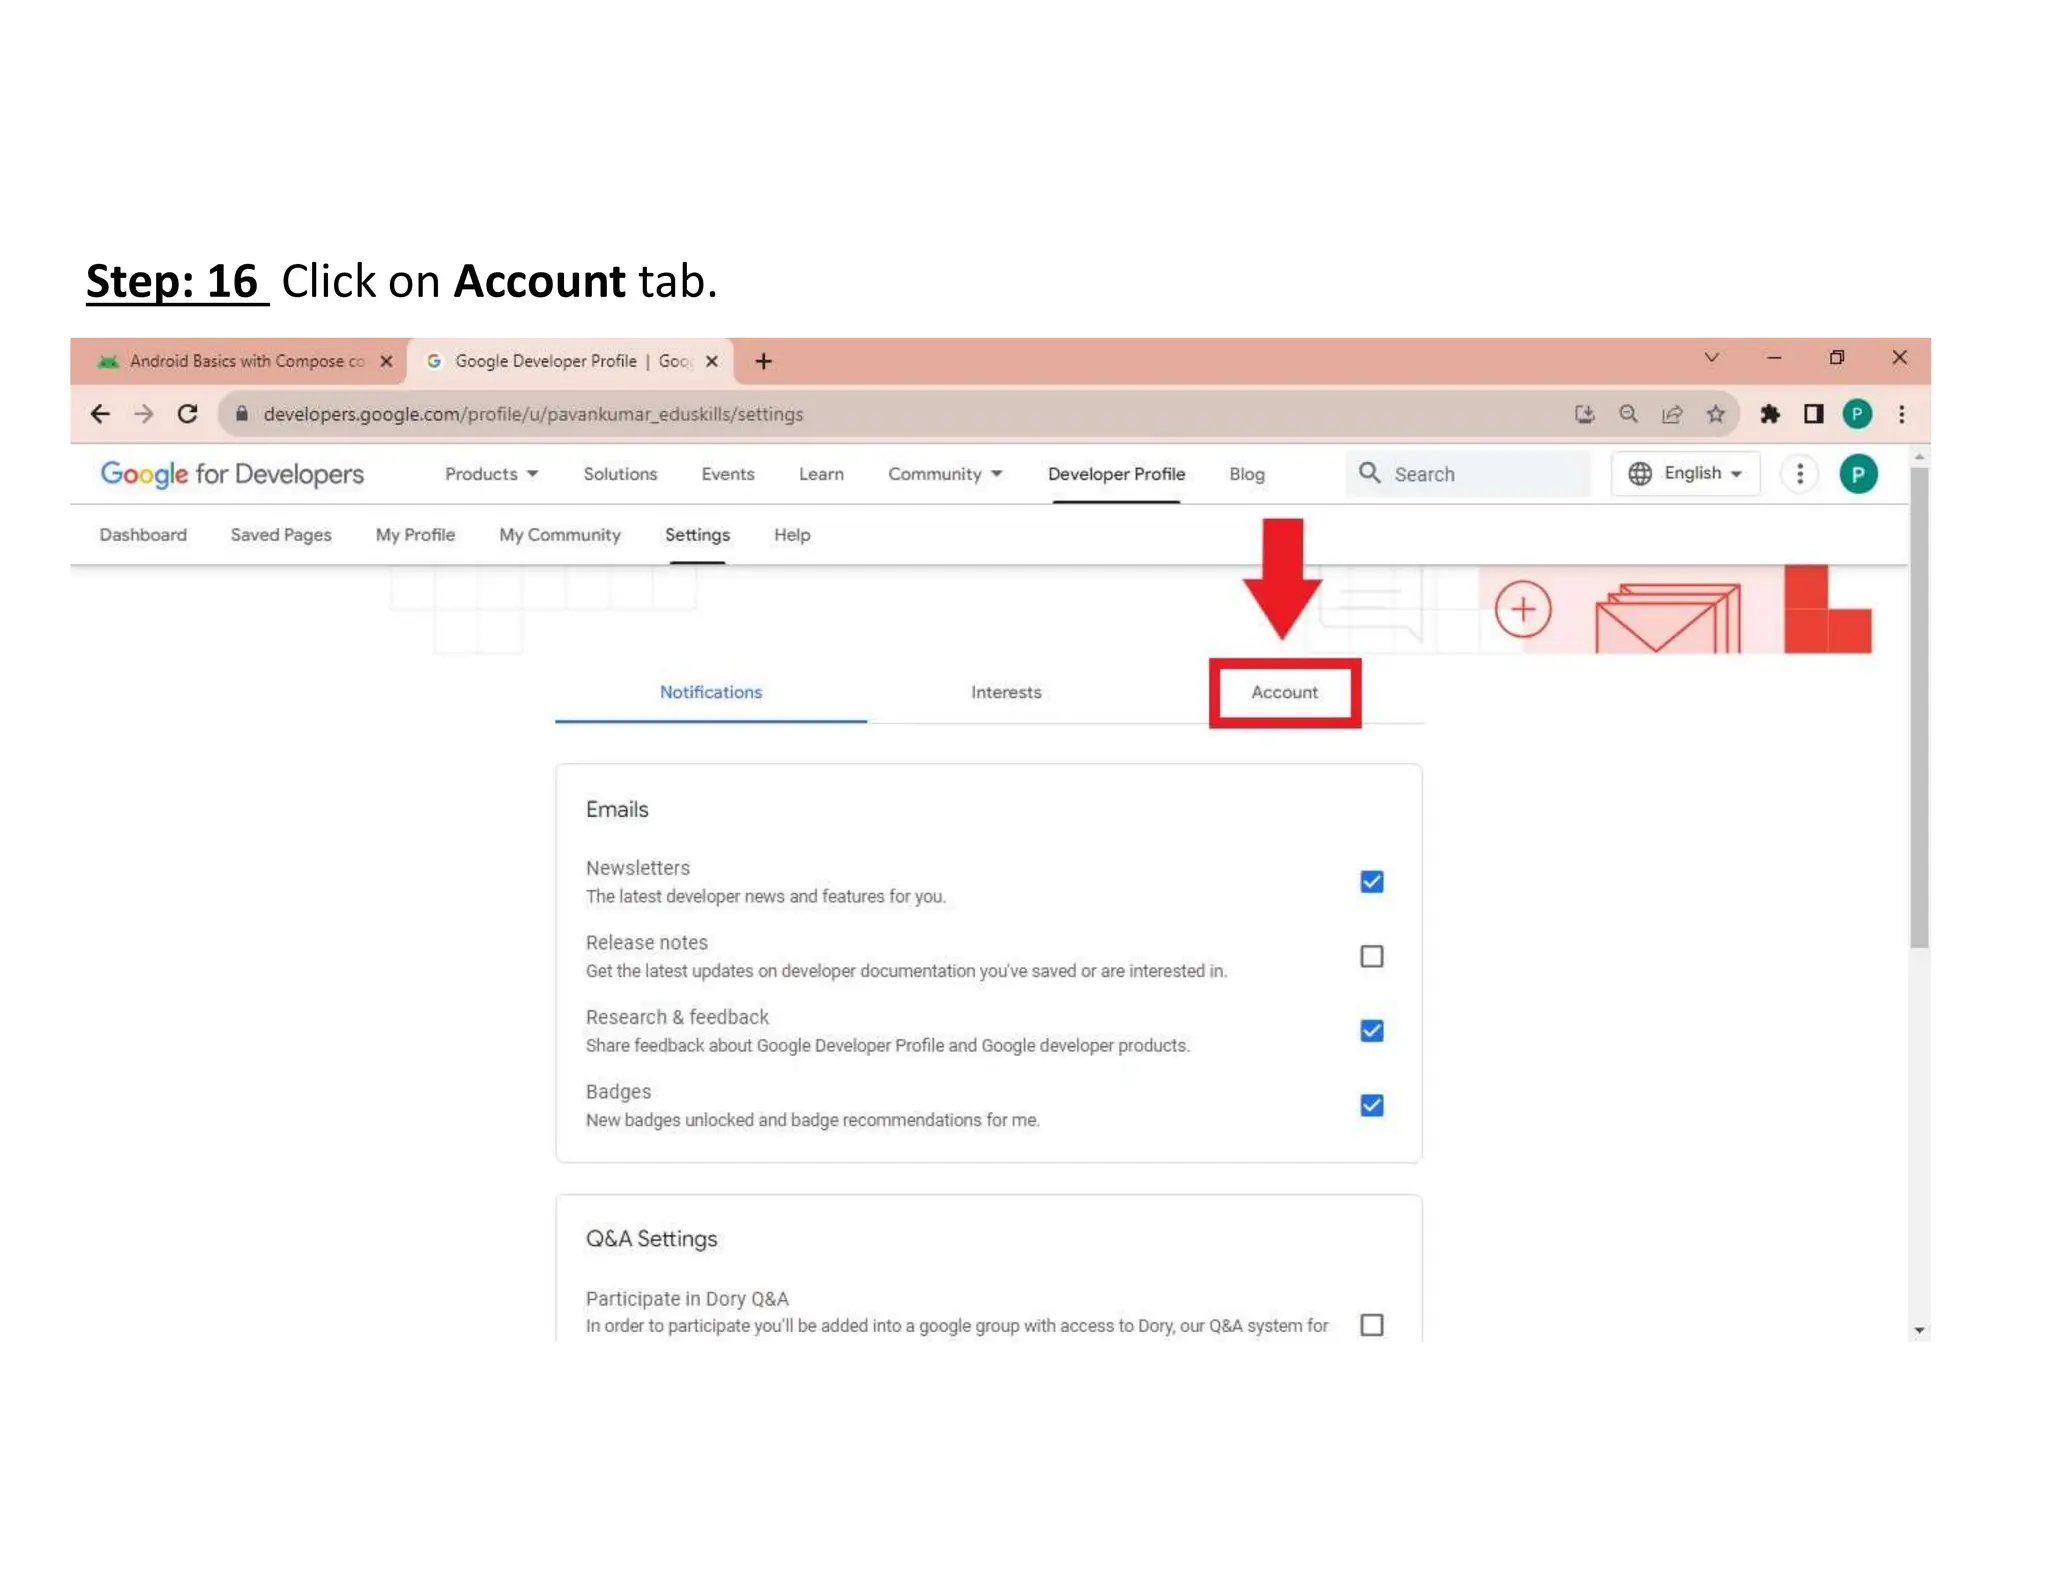The height and width of the screenshot is (1582, 2048).
Task: Open the three-dot menu next to English
Action: point(1800,474)
